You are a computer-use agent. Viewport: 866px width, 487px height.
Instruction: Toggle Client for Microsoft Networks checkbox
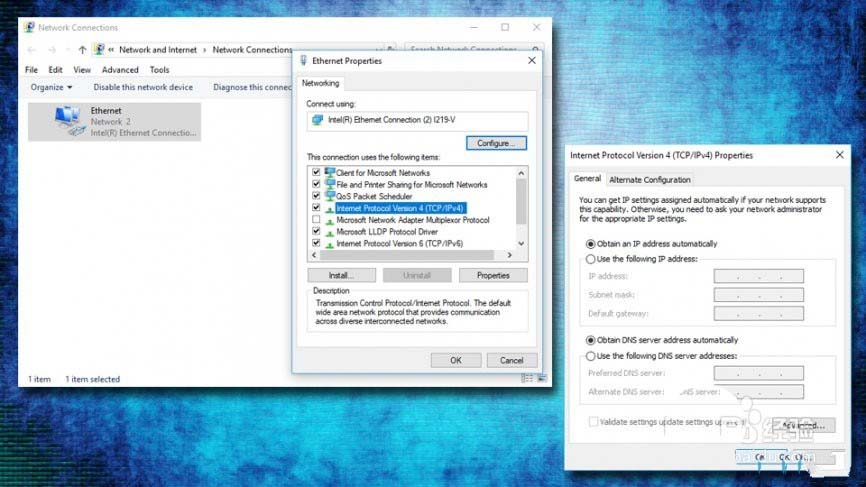click(316, 172)
